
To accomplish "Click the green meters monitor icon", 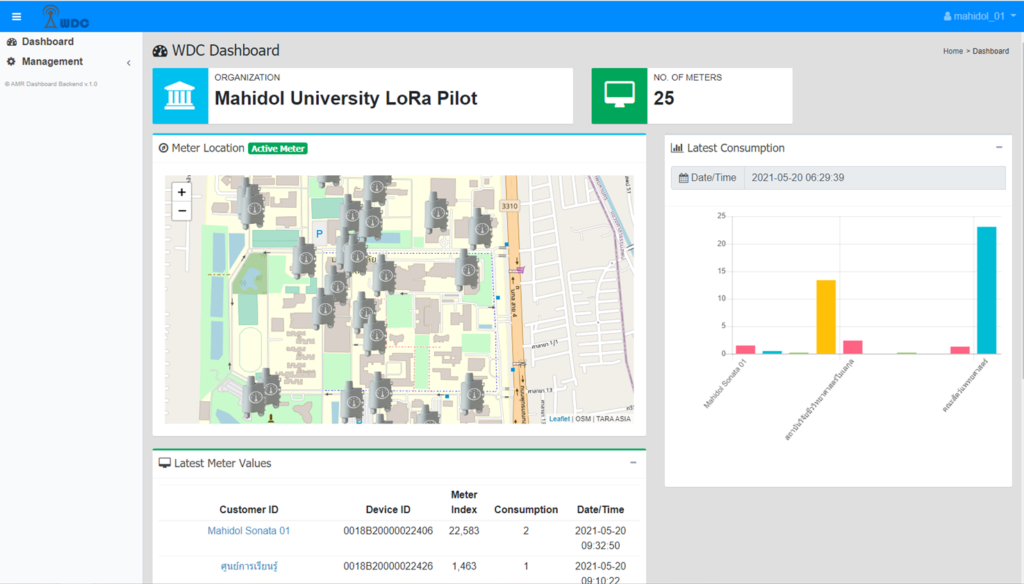I will click(x=619, y=96).
